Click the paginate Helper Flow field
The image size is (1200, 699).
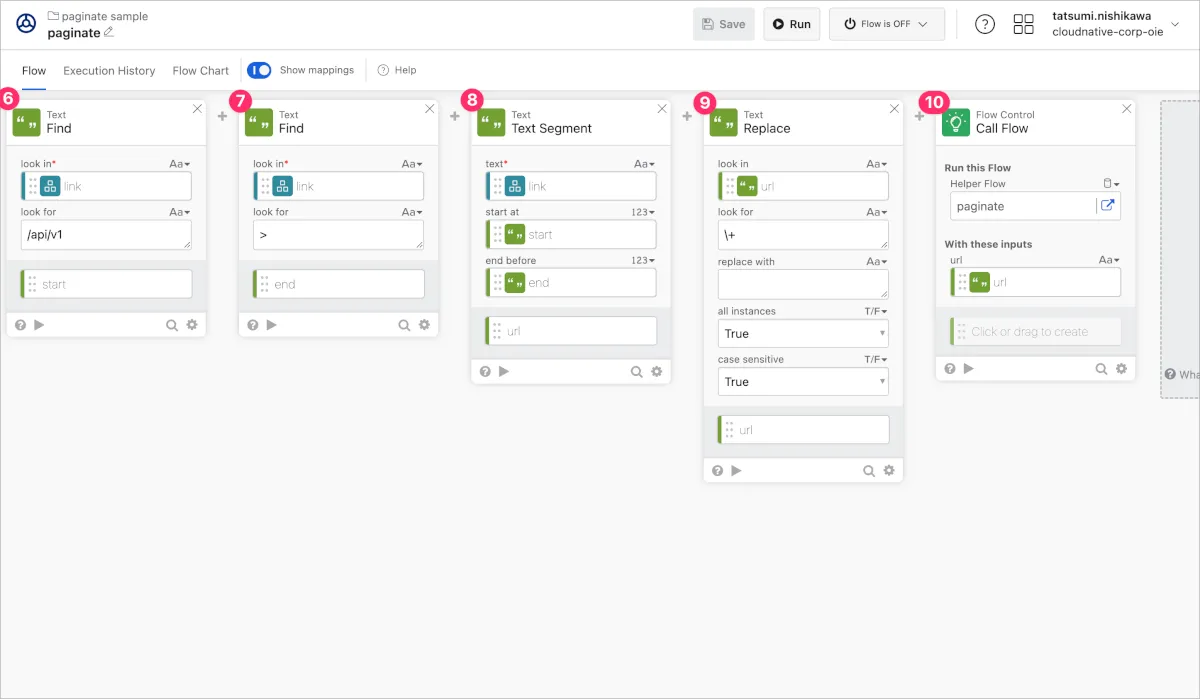(x=1022, y=206)
